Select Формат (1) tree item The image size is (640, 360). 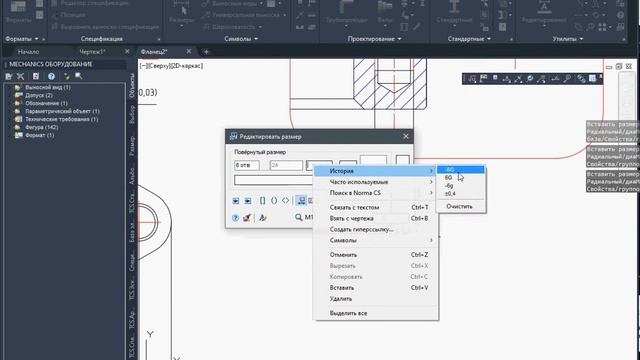click(x=39, y=135)
